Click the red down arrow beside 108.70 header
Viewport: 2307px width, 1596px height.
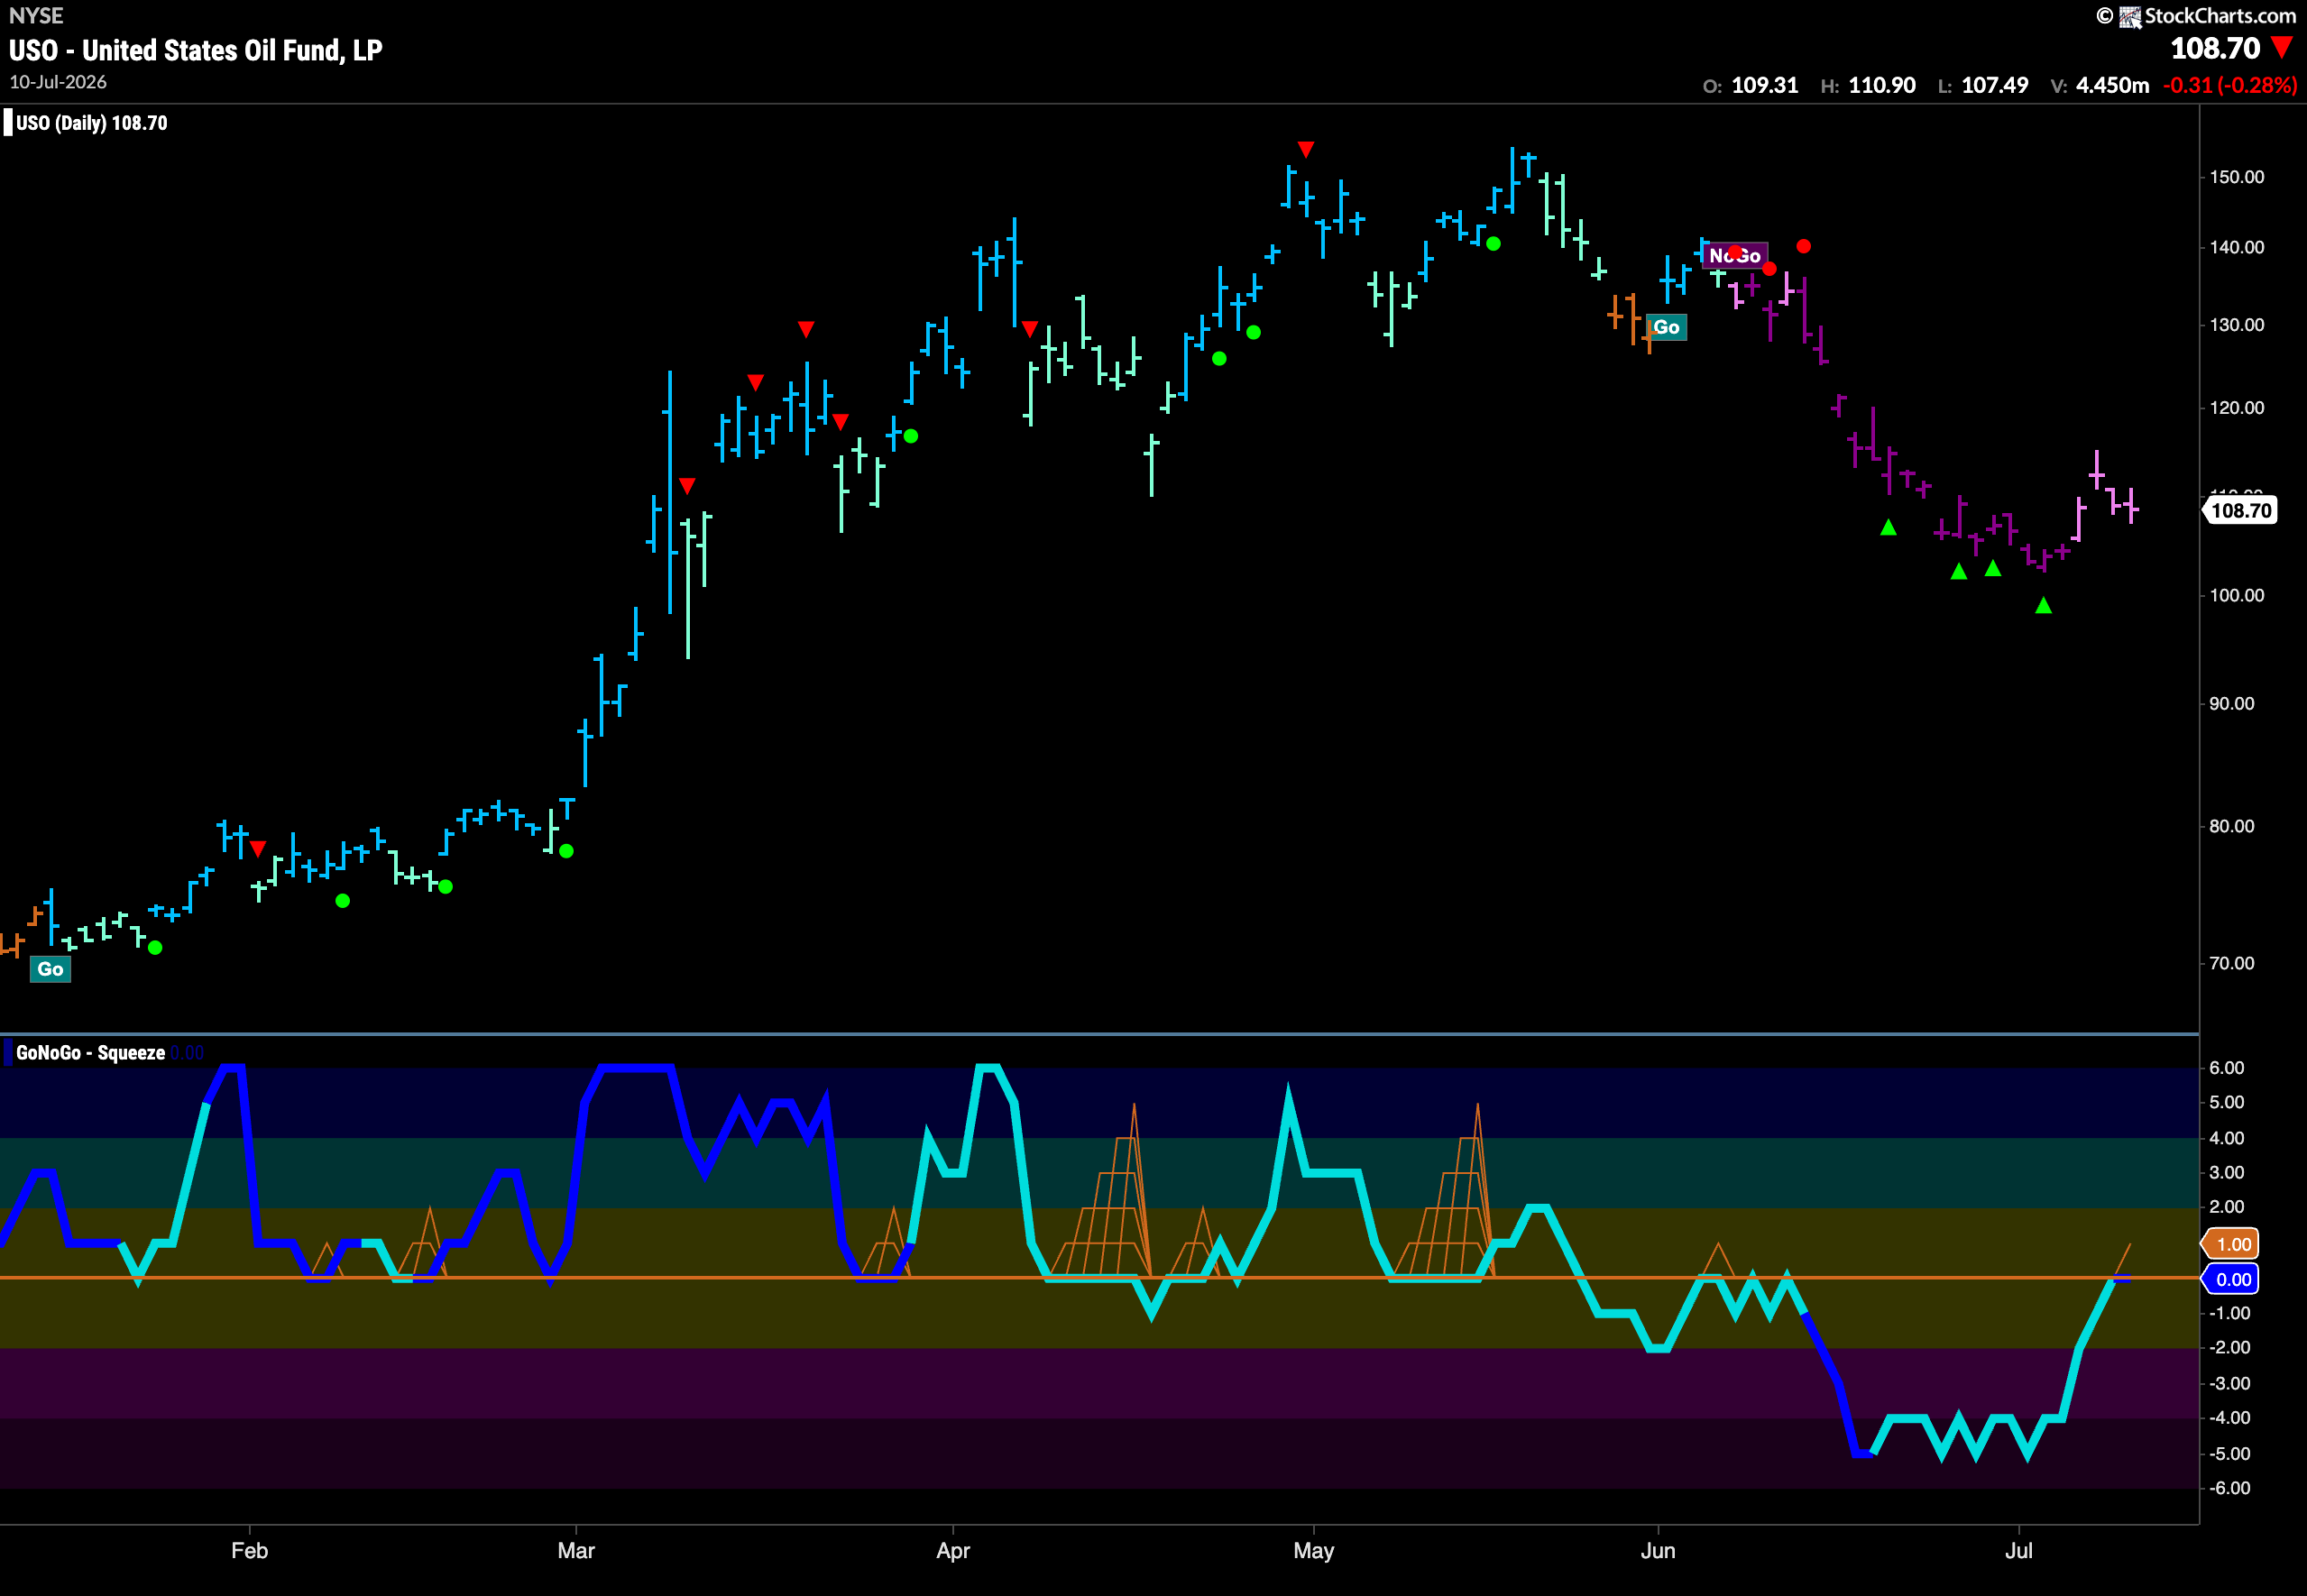click(2282, 47)
